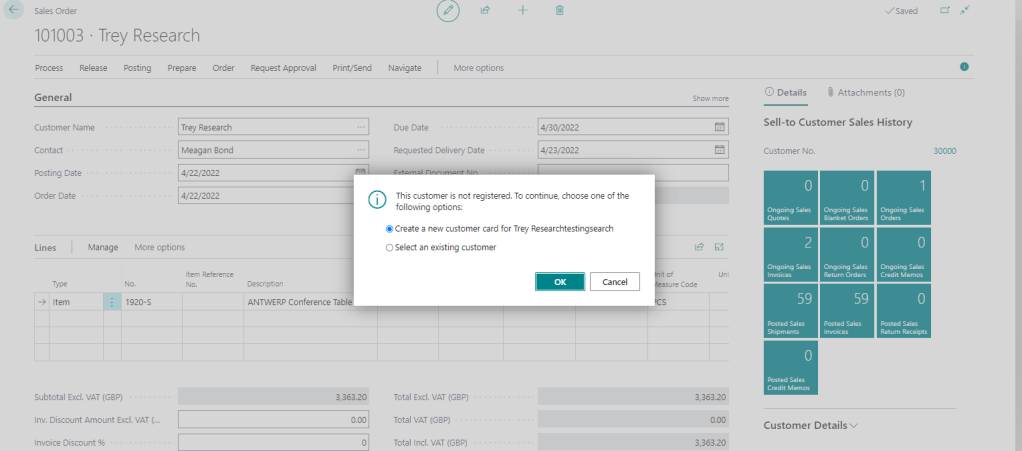
Task: Open page in new window icon
Action: click(x=945, y=10)
